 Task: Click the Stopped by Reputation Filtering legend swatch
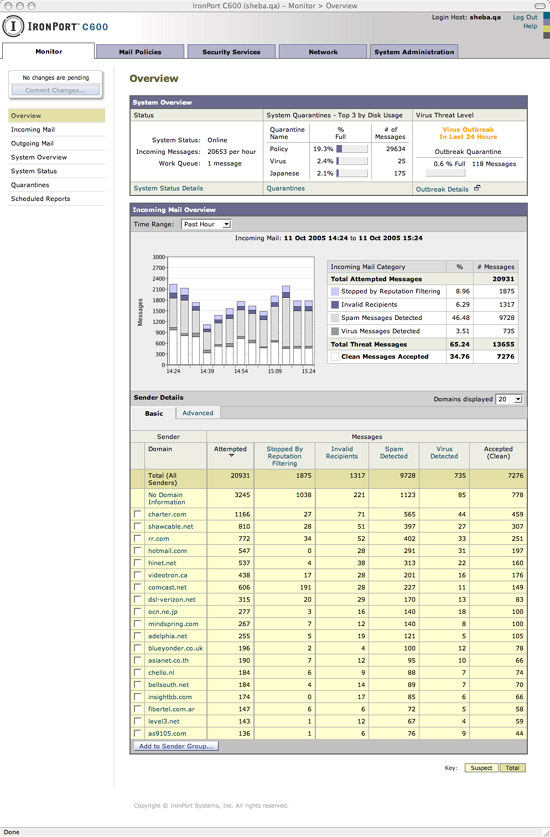tap(335, 291)
